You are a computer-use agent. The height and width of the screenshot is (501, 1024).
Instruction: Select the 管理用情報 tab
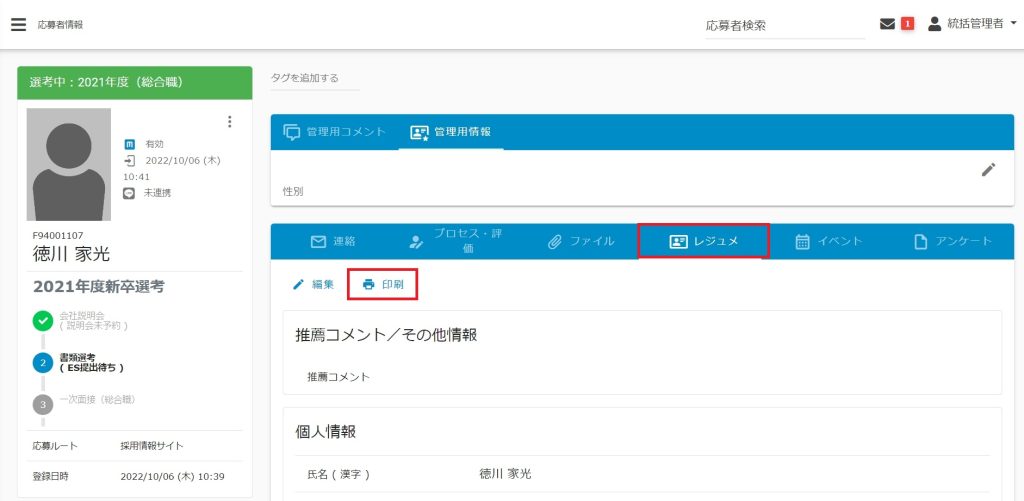pyautogui.click(x=451, y=132)
